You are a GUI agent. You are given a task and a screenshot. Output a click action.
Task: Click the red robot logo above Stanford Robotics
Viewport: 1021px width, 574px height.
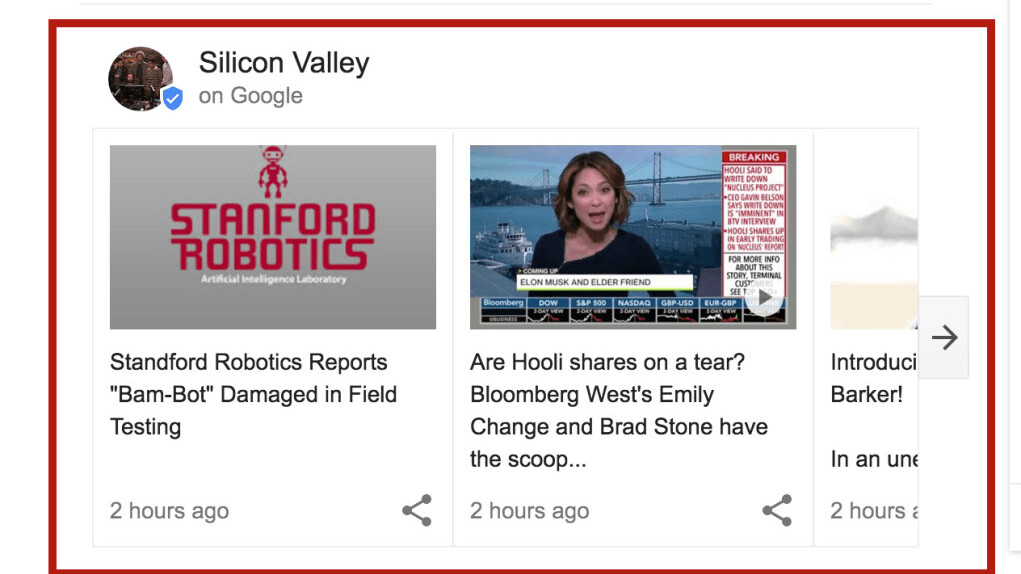pos(273,171)
